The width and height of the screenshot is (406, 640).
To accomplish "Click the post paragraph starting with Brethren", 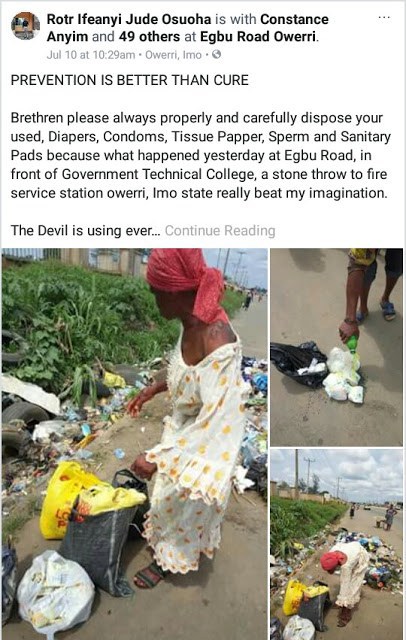I will tap(201, 156).
